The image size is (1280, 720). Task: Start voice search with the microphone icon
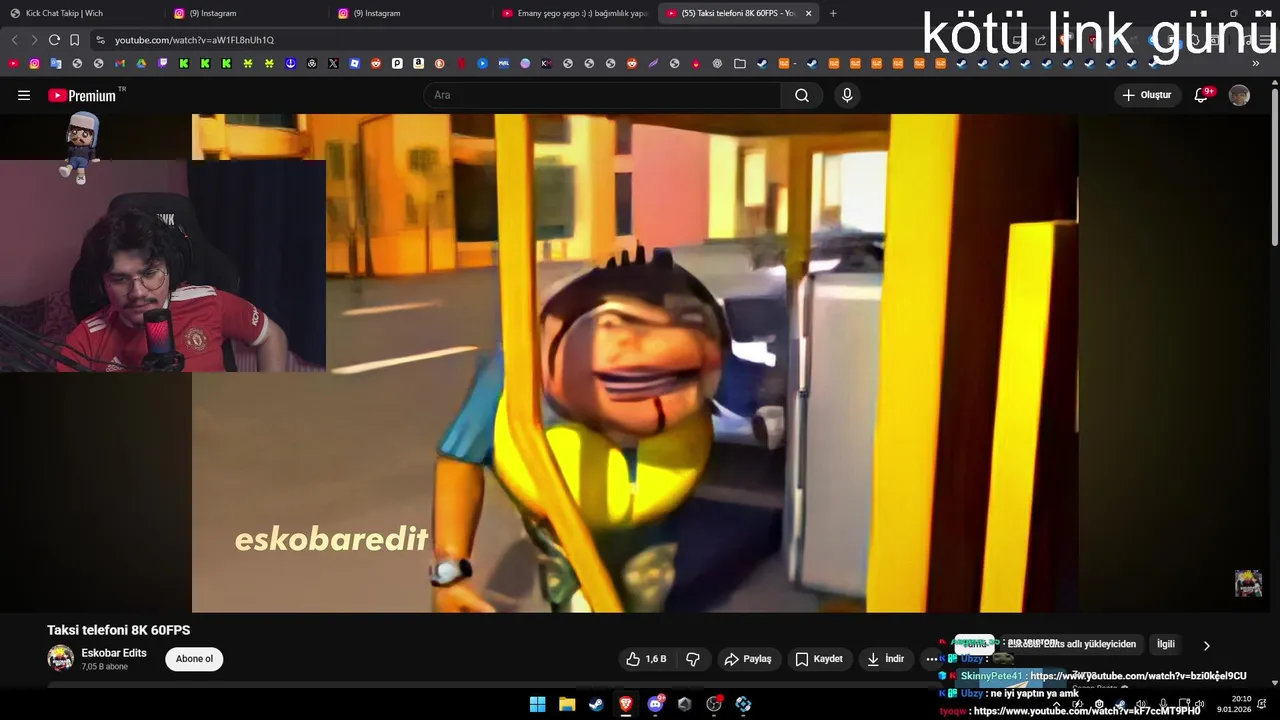coord(847,95)
